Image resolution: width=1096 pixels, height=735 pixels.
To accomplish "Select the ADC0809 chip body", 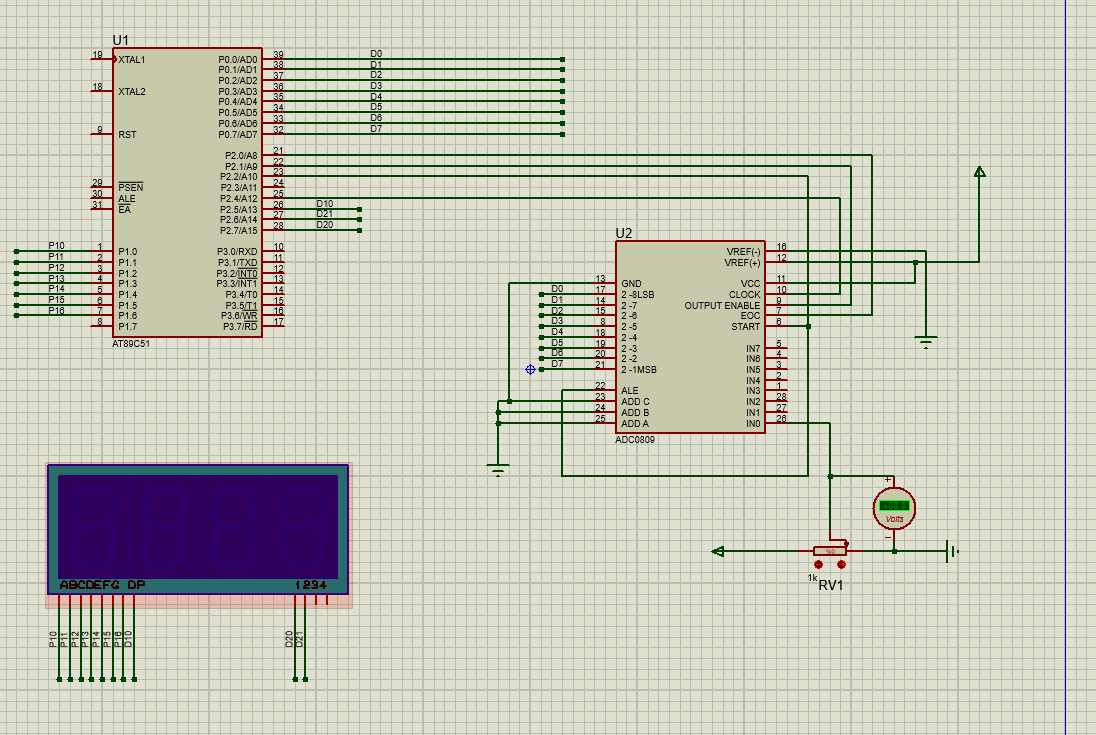I will tap(690, 337).
